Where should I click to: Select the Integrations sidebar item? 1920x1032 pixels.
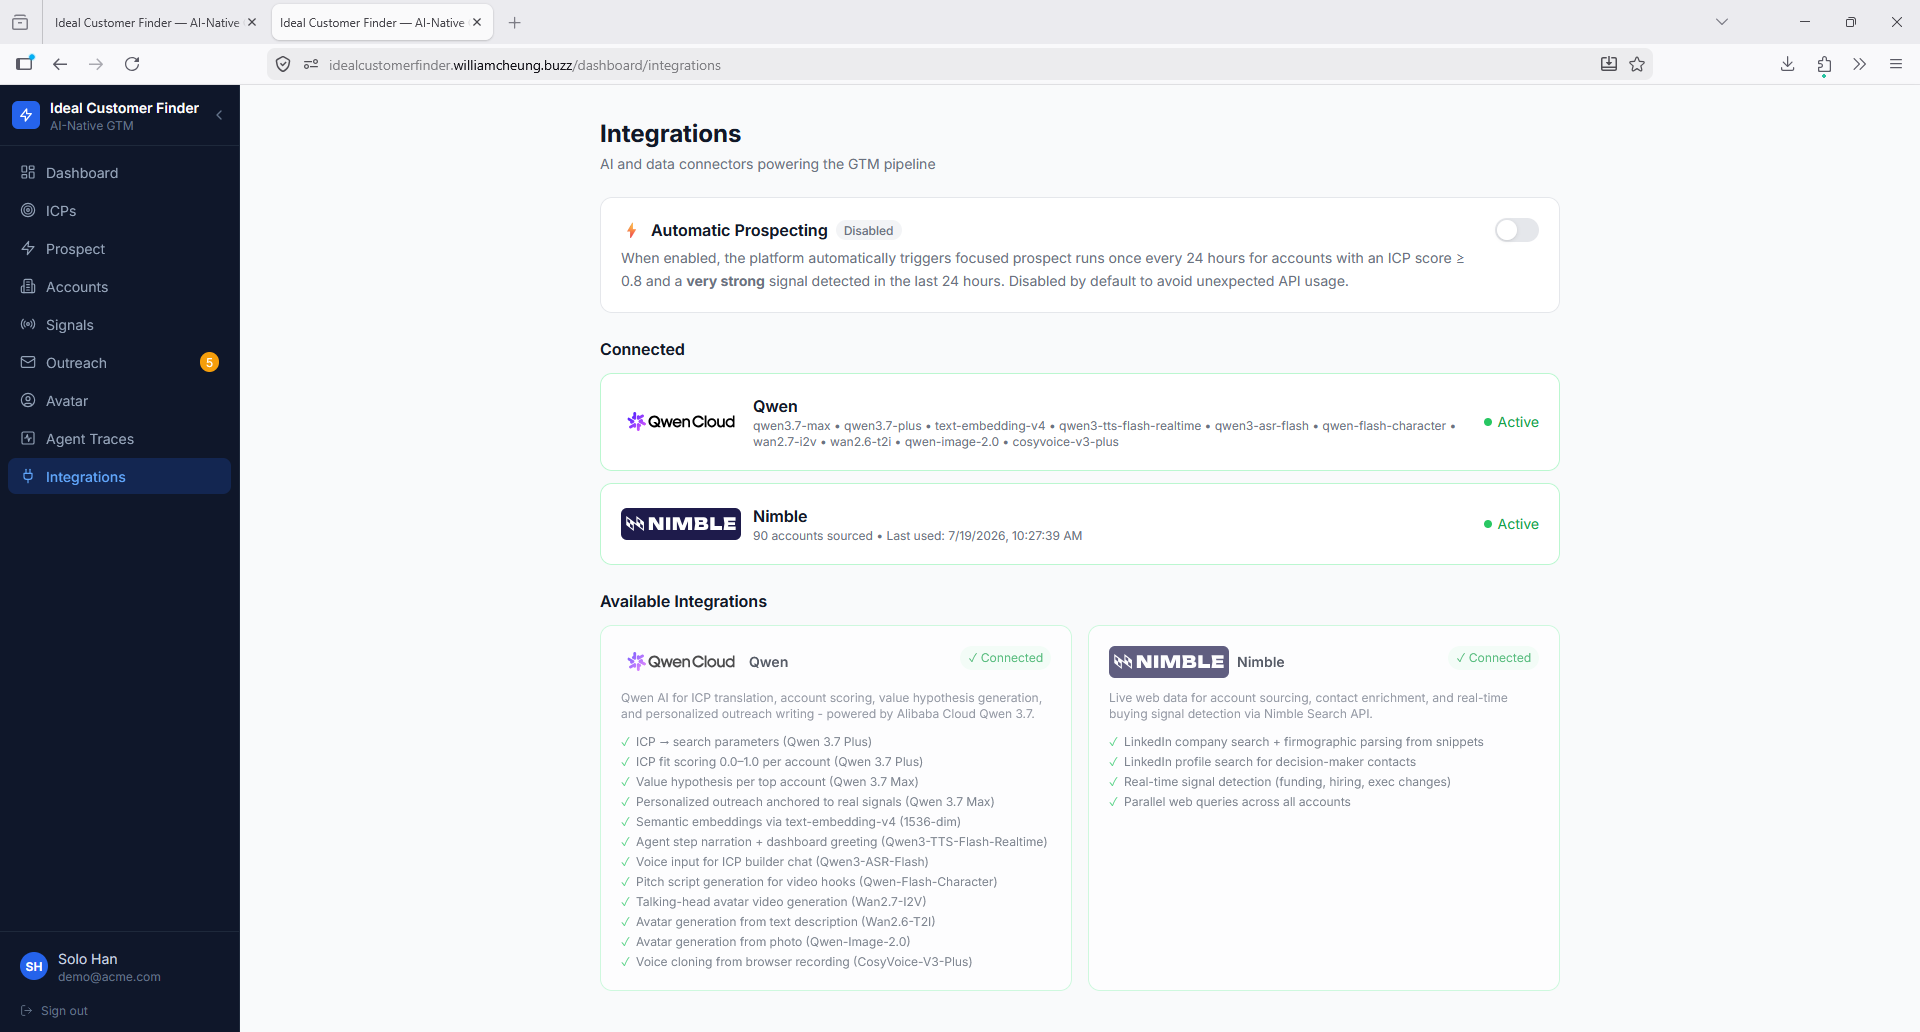tap(119, 477)
